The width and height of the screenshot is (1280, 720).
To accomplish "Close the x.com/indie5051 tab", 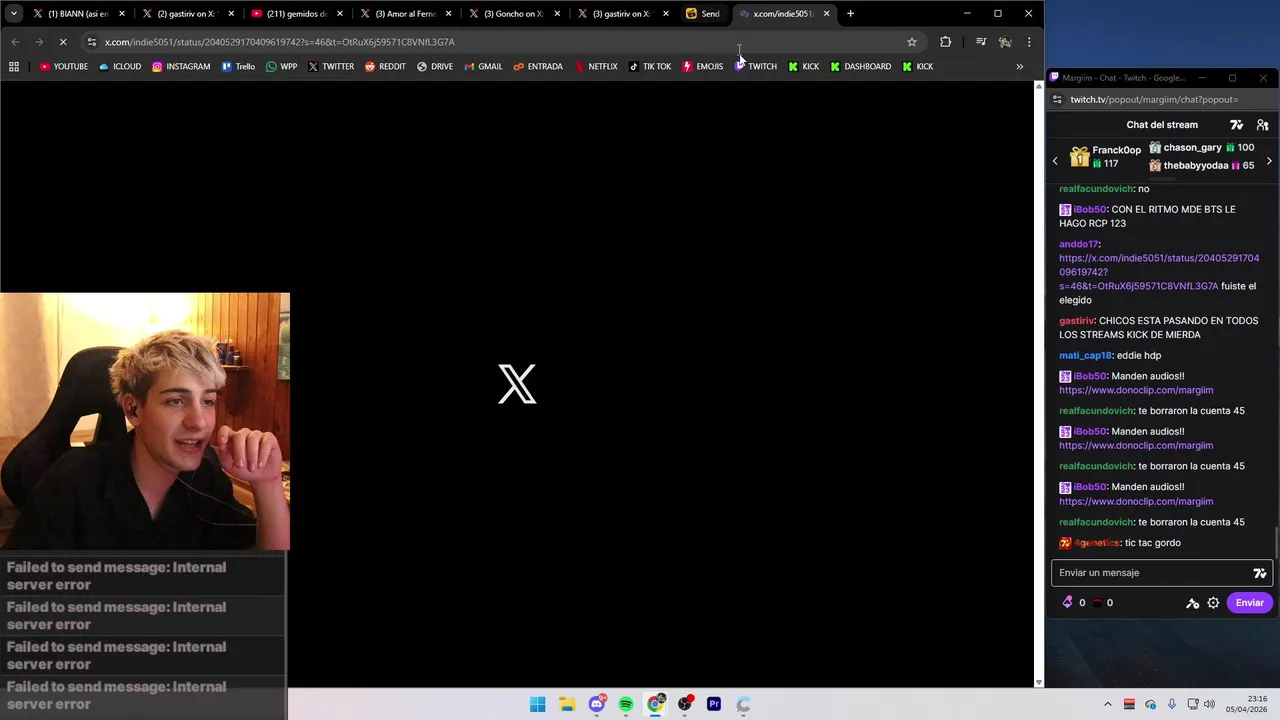I will (826, 14).
